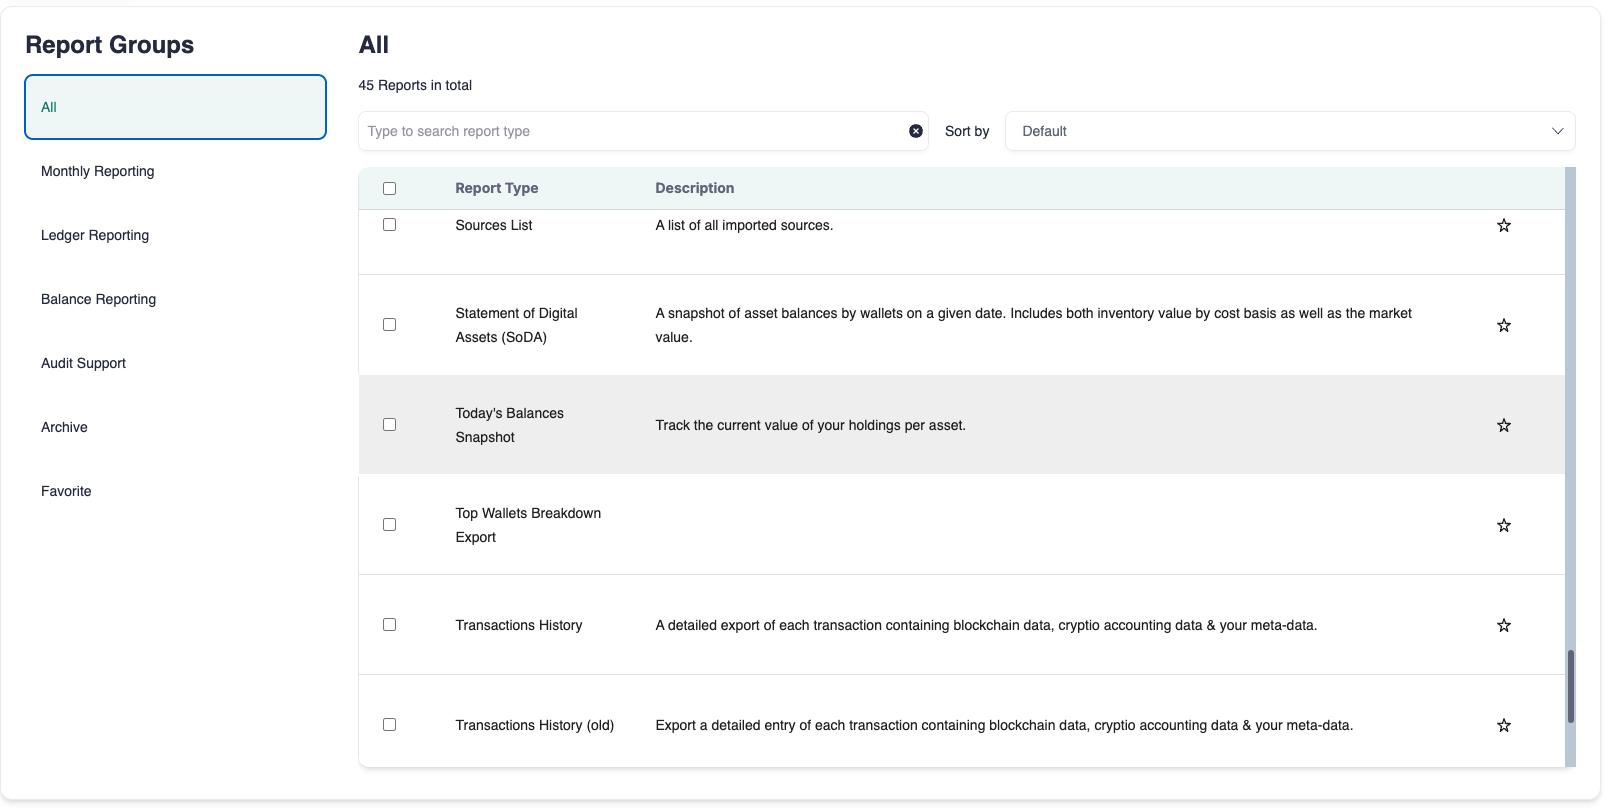Star the Transactions History (old) report
The width and height of the screenshot is (1610, 811).
point(1503,726)
